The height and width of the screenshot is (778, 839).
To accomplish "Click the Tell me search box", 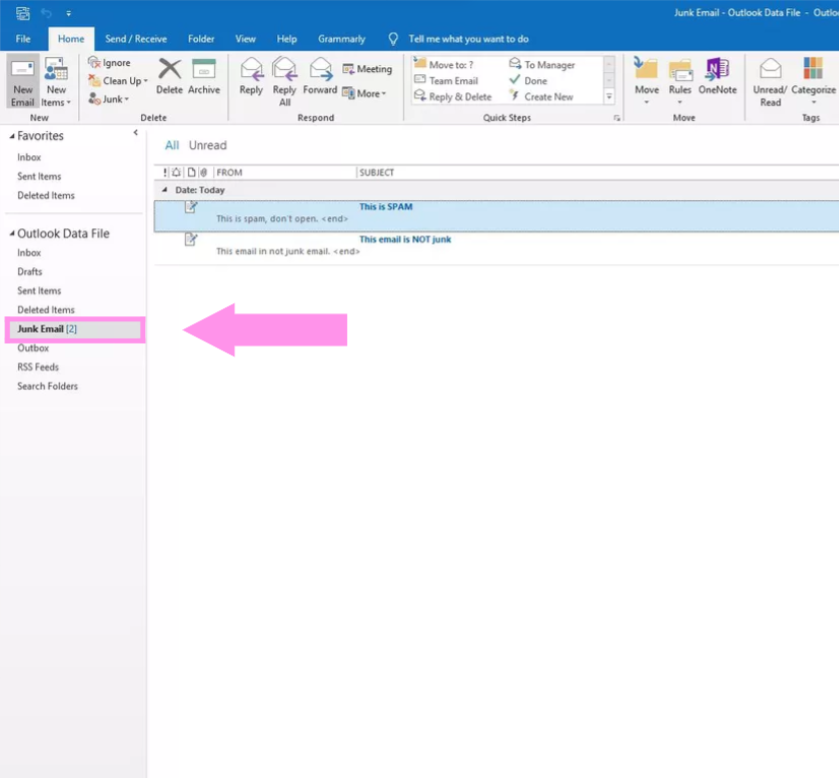I will pos(468,39).
